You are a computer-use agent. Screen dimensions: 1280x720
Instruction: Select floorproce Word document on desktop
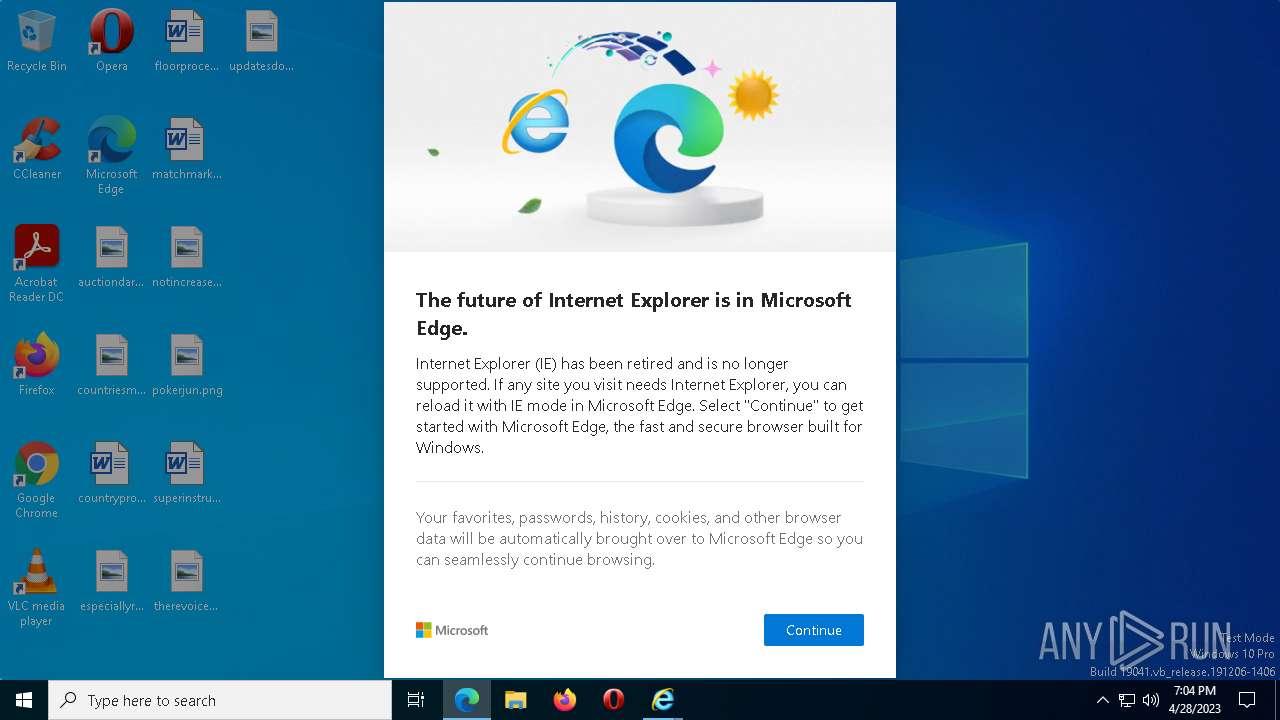point(186,41)
